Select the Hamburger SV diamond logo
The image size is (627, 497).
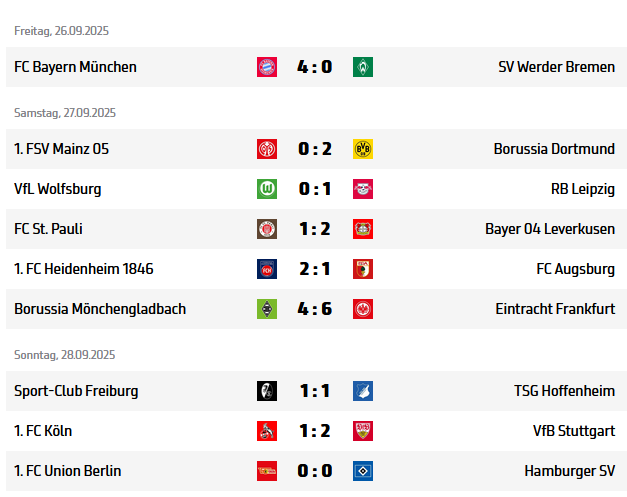click(x=362, y=471)
